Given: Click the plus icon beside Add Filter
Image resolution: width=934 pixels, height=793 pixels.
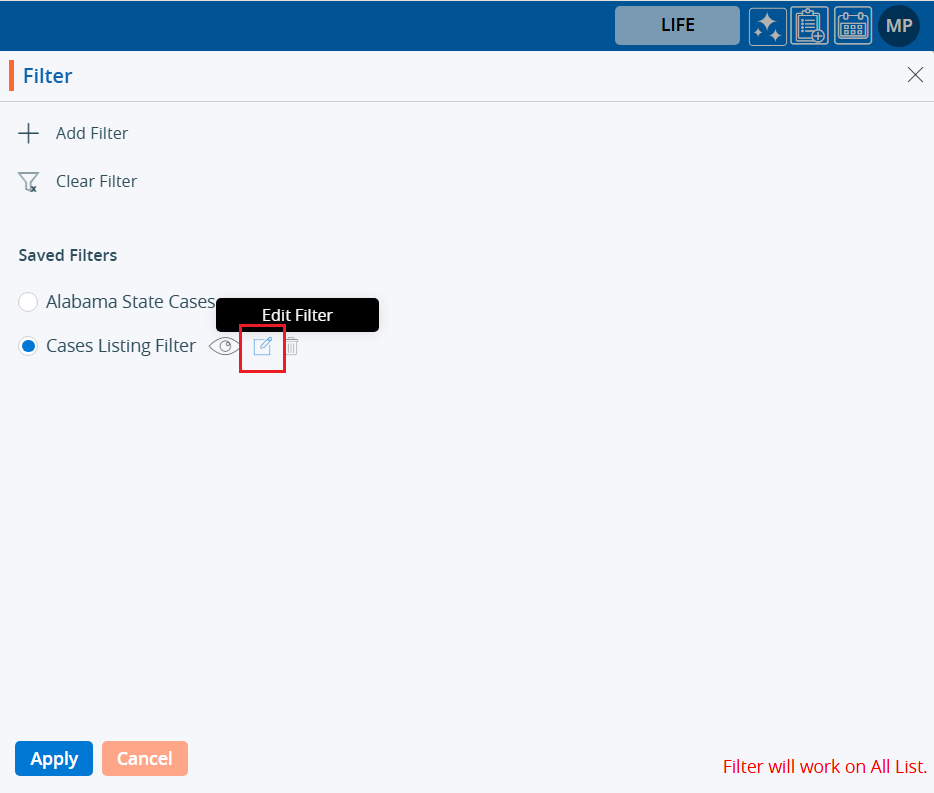Looking at the screenshot, I should [x=29, y=133].
